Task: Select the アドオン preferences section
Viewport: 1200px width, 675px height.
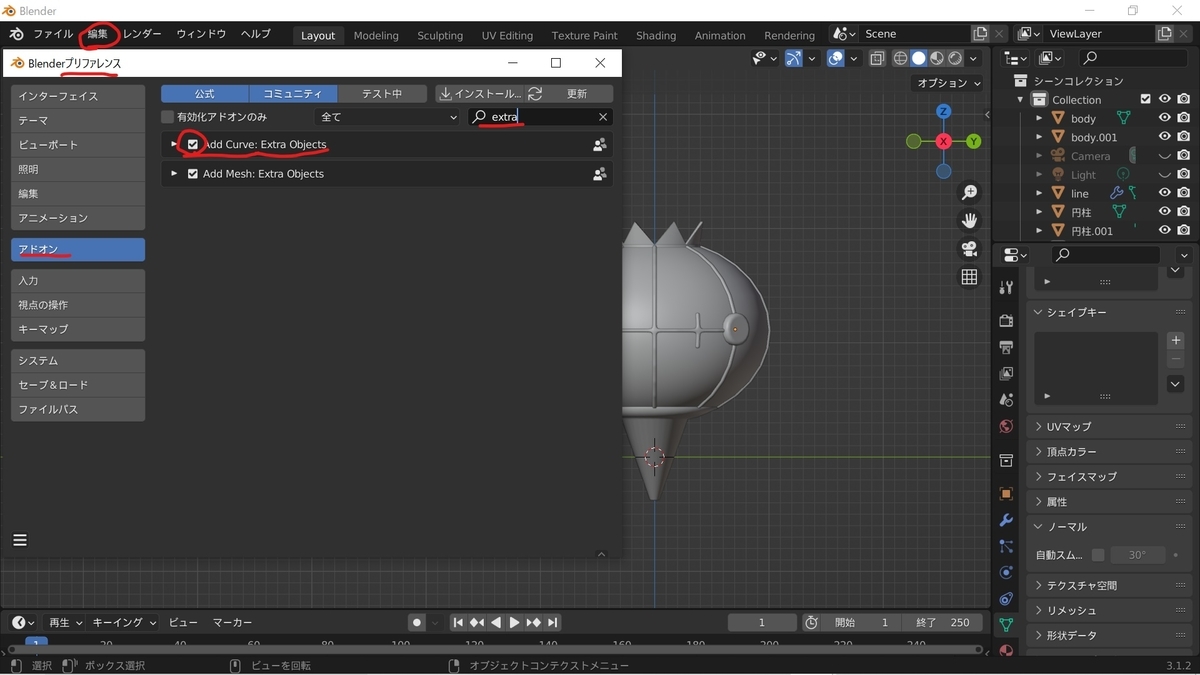Action: pos(78,249)
